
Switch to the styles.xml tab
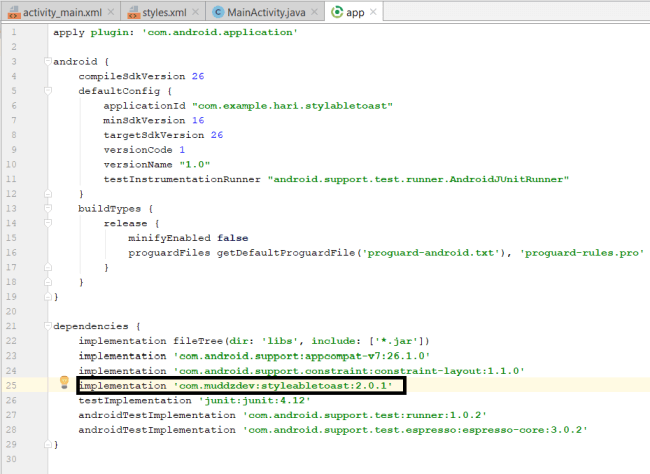[x=164, y=12]
